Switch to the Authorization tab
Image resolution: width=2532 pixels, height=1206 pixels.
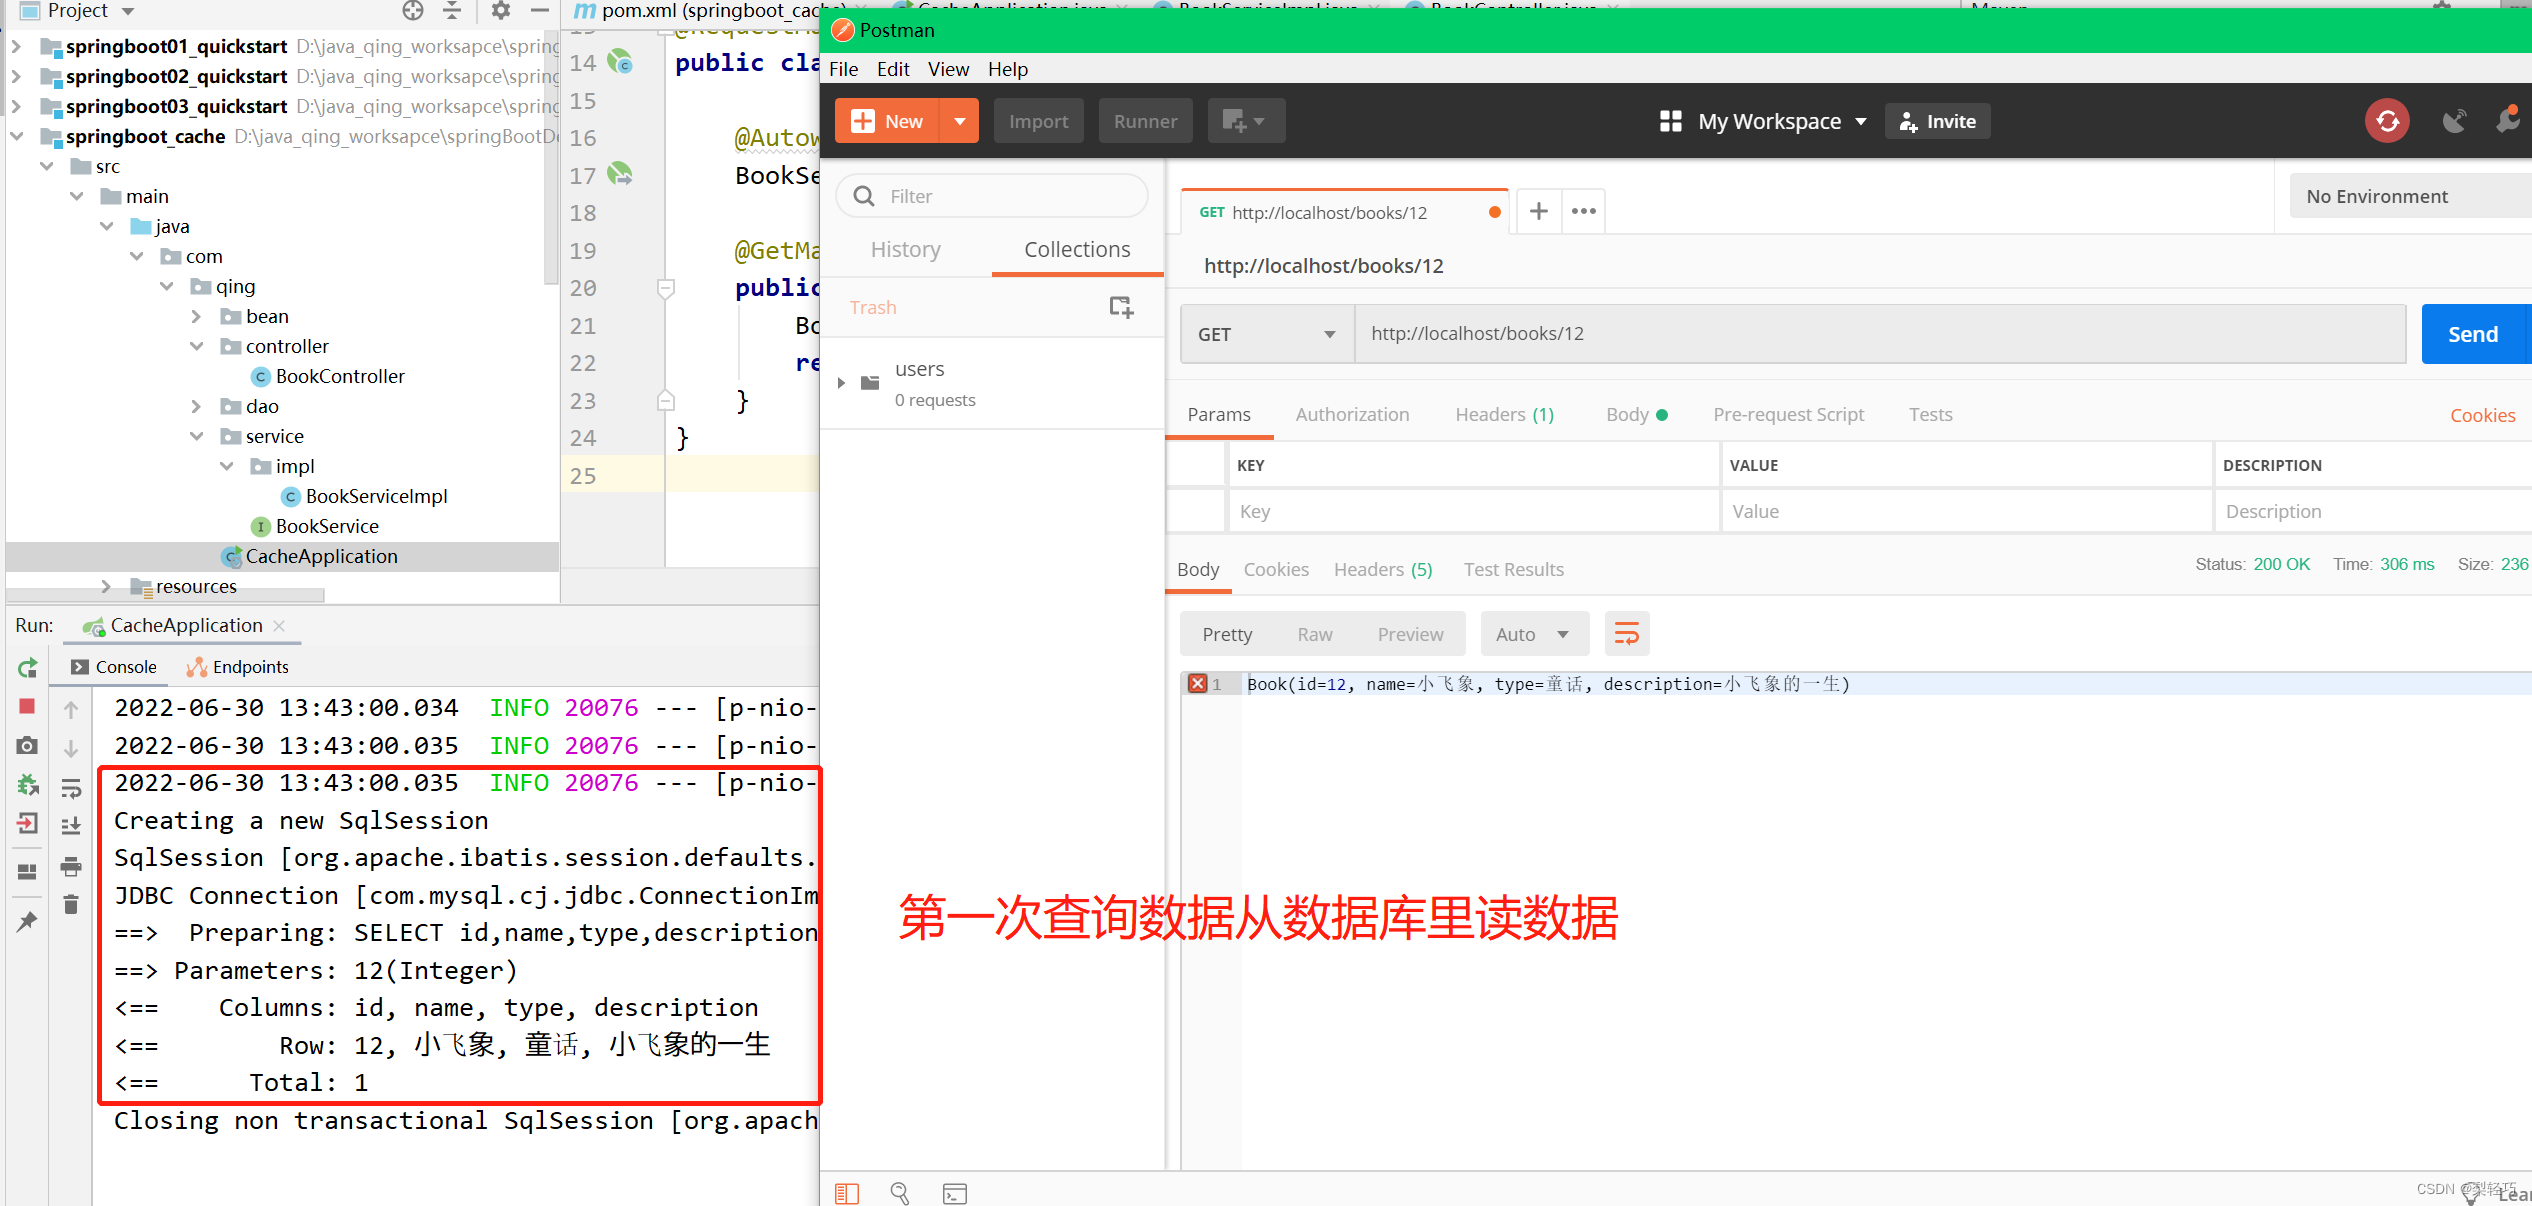[x=1352, y=414]
